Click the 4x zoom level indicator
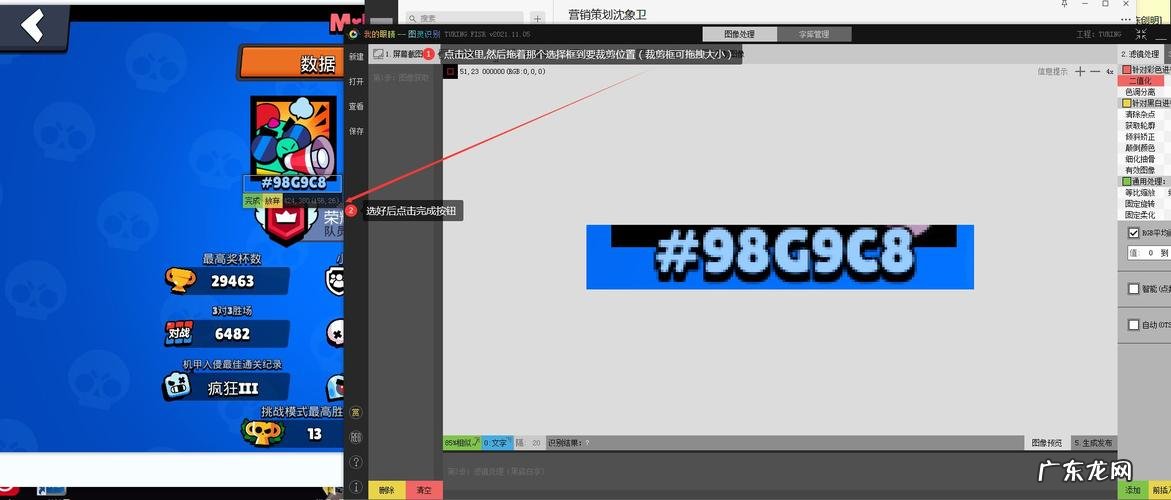This screenshot has height=500, width=1171. [1110, 72]
